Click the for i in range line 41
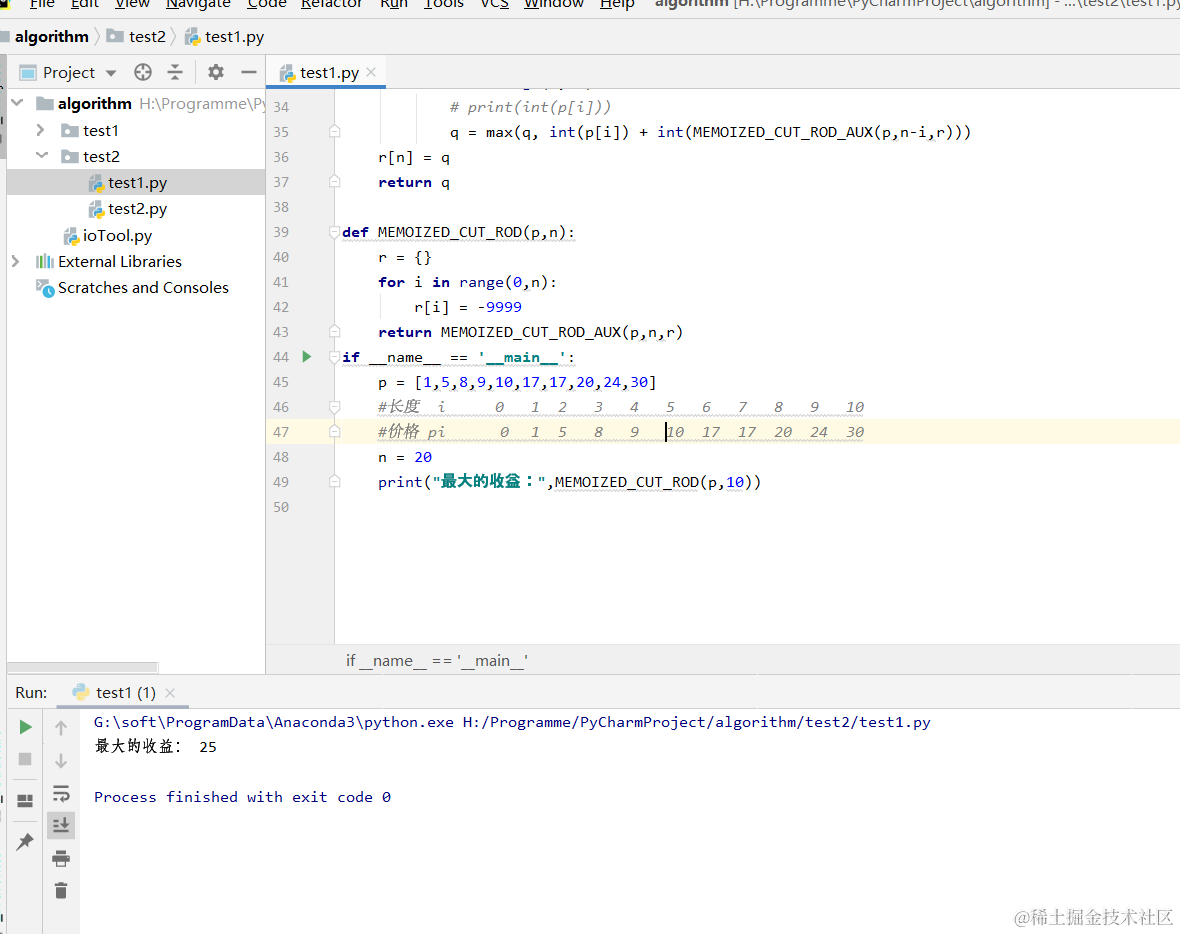 467,282
